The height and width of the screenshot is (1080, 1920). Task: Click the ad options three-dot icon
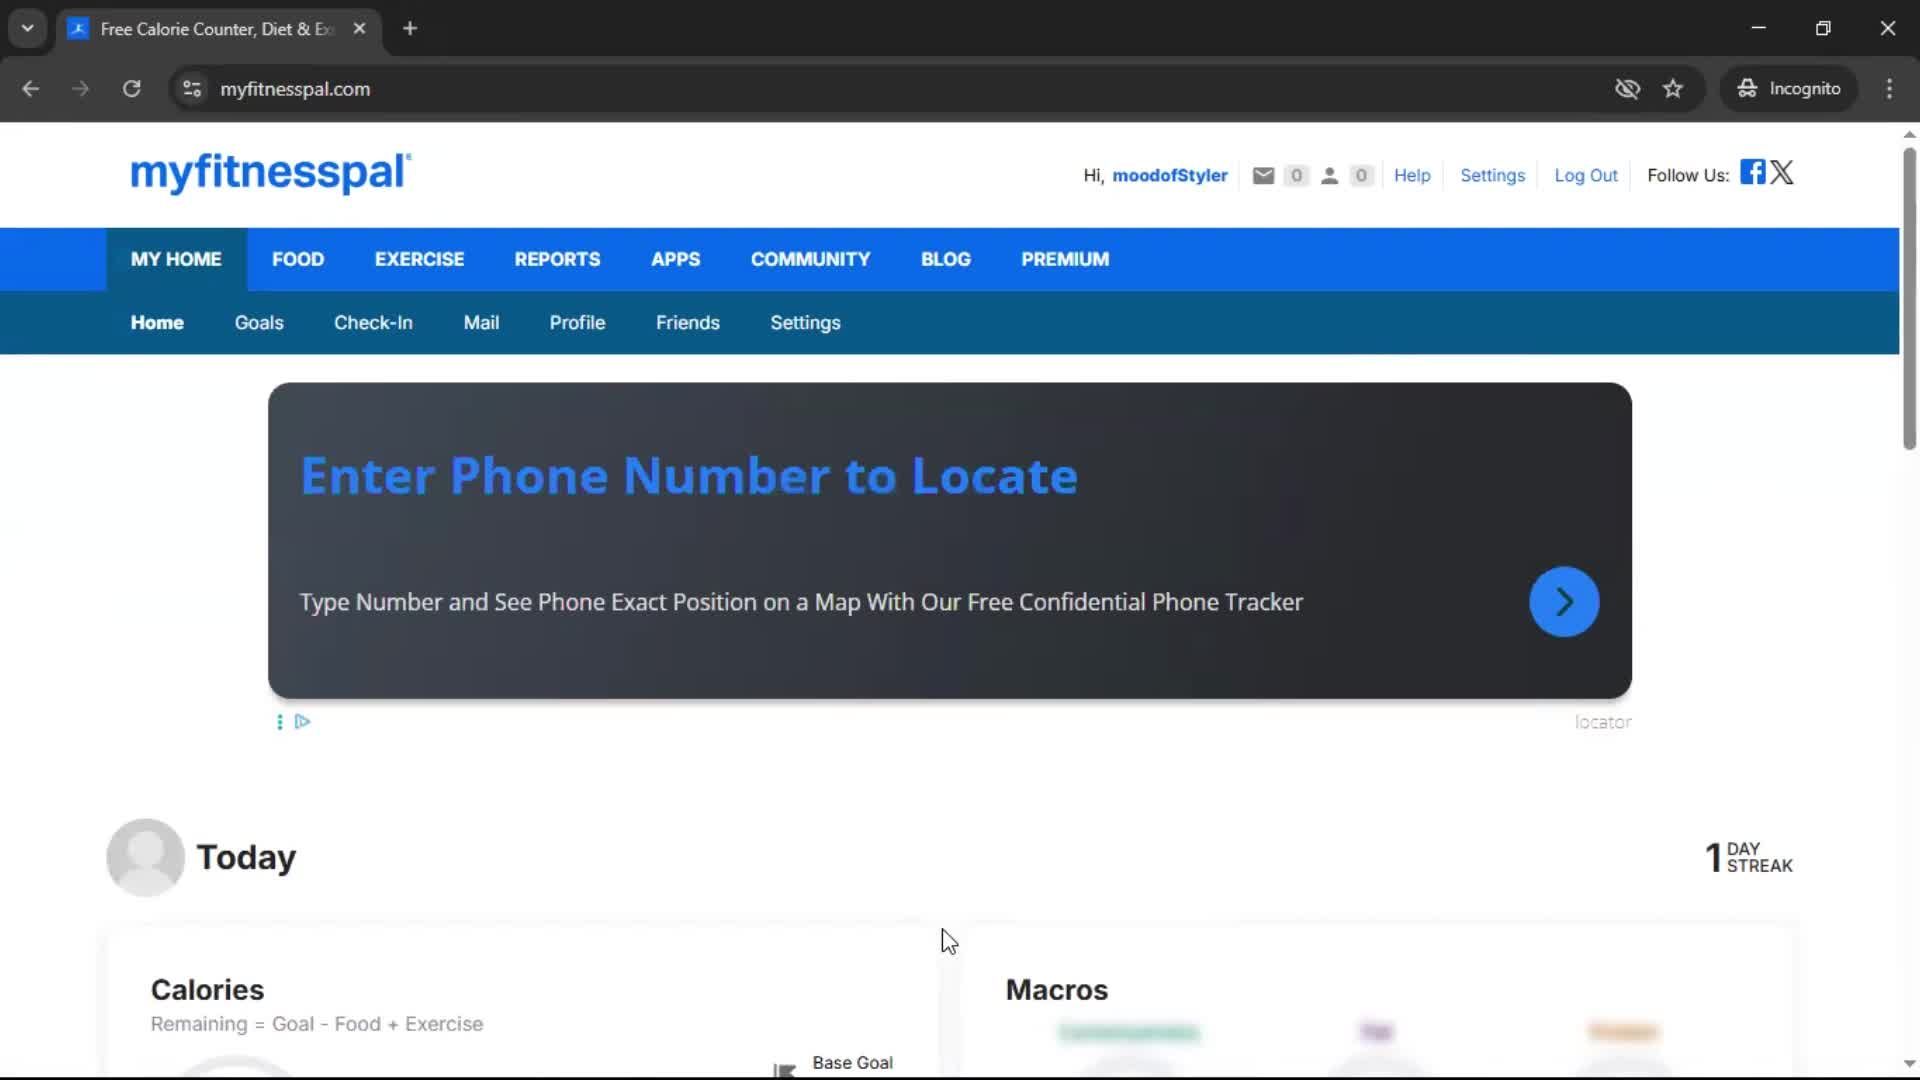click(279, 721)
